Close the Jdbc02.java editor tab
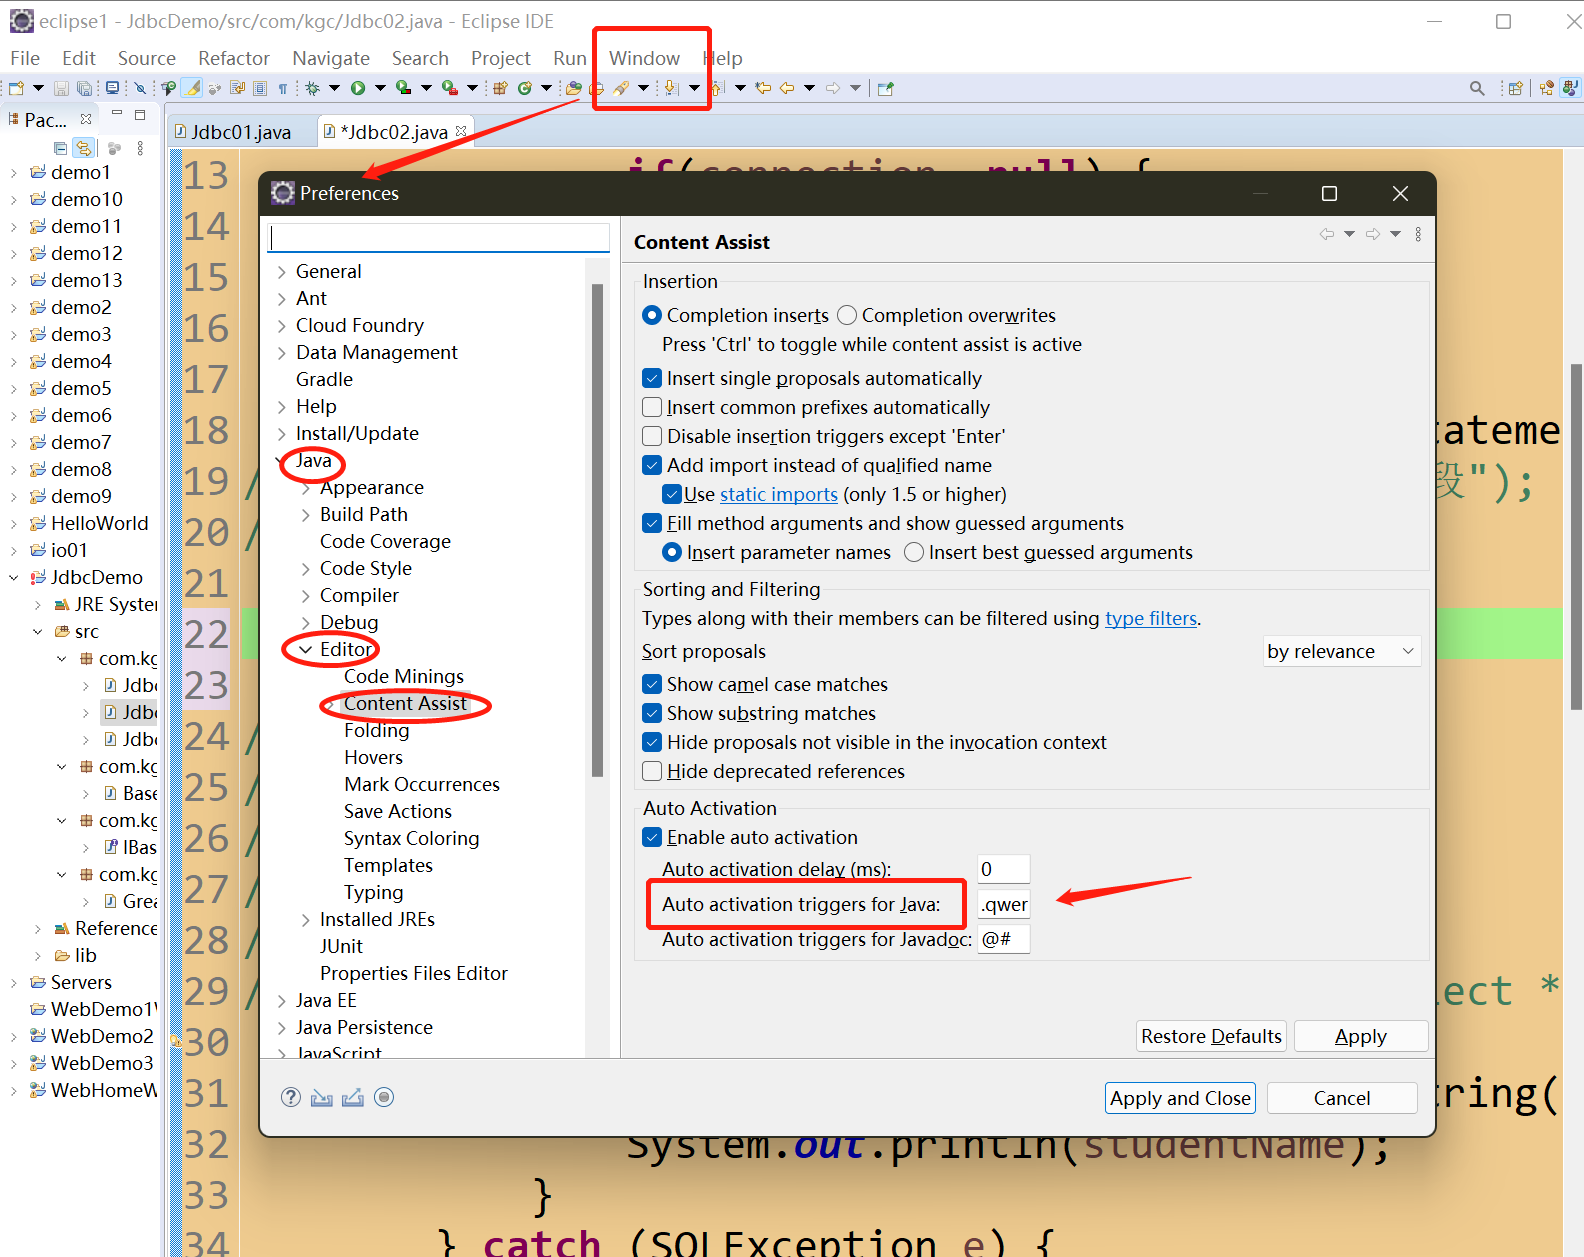Viewport: 1584px width, 1257px height. click(x=461, y=131)
